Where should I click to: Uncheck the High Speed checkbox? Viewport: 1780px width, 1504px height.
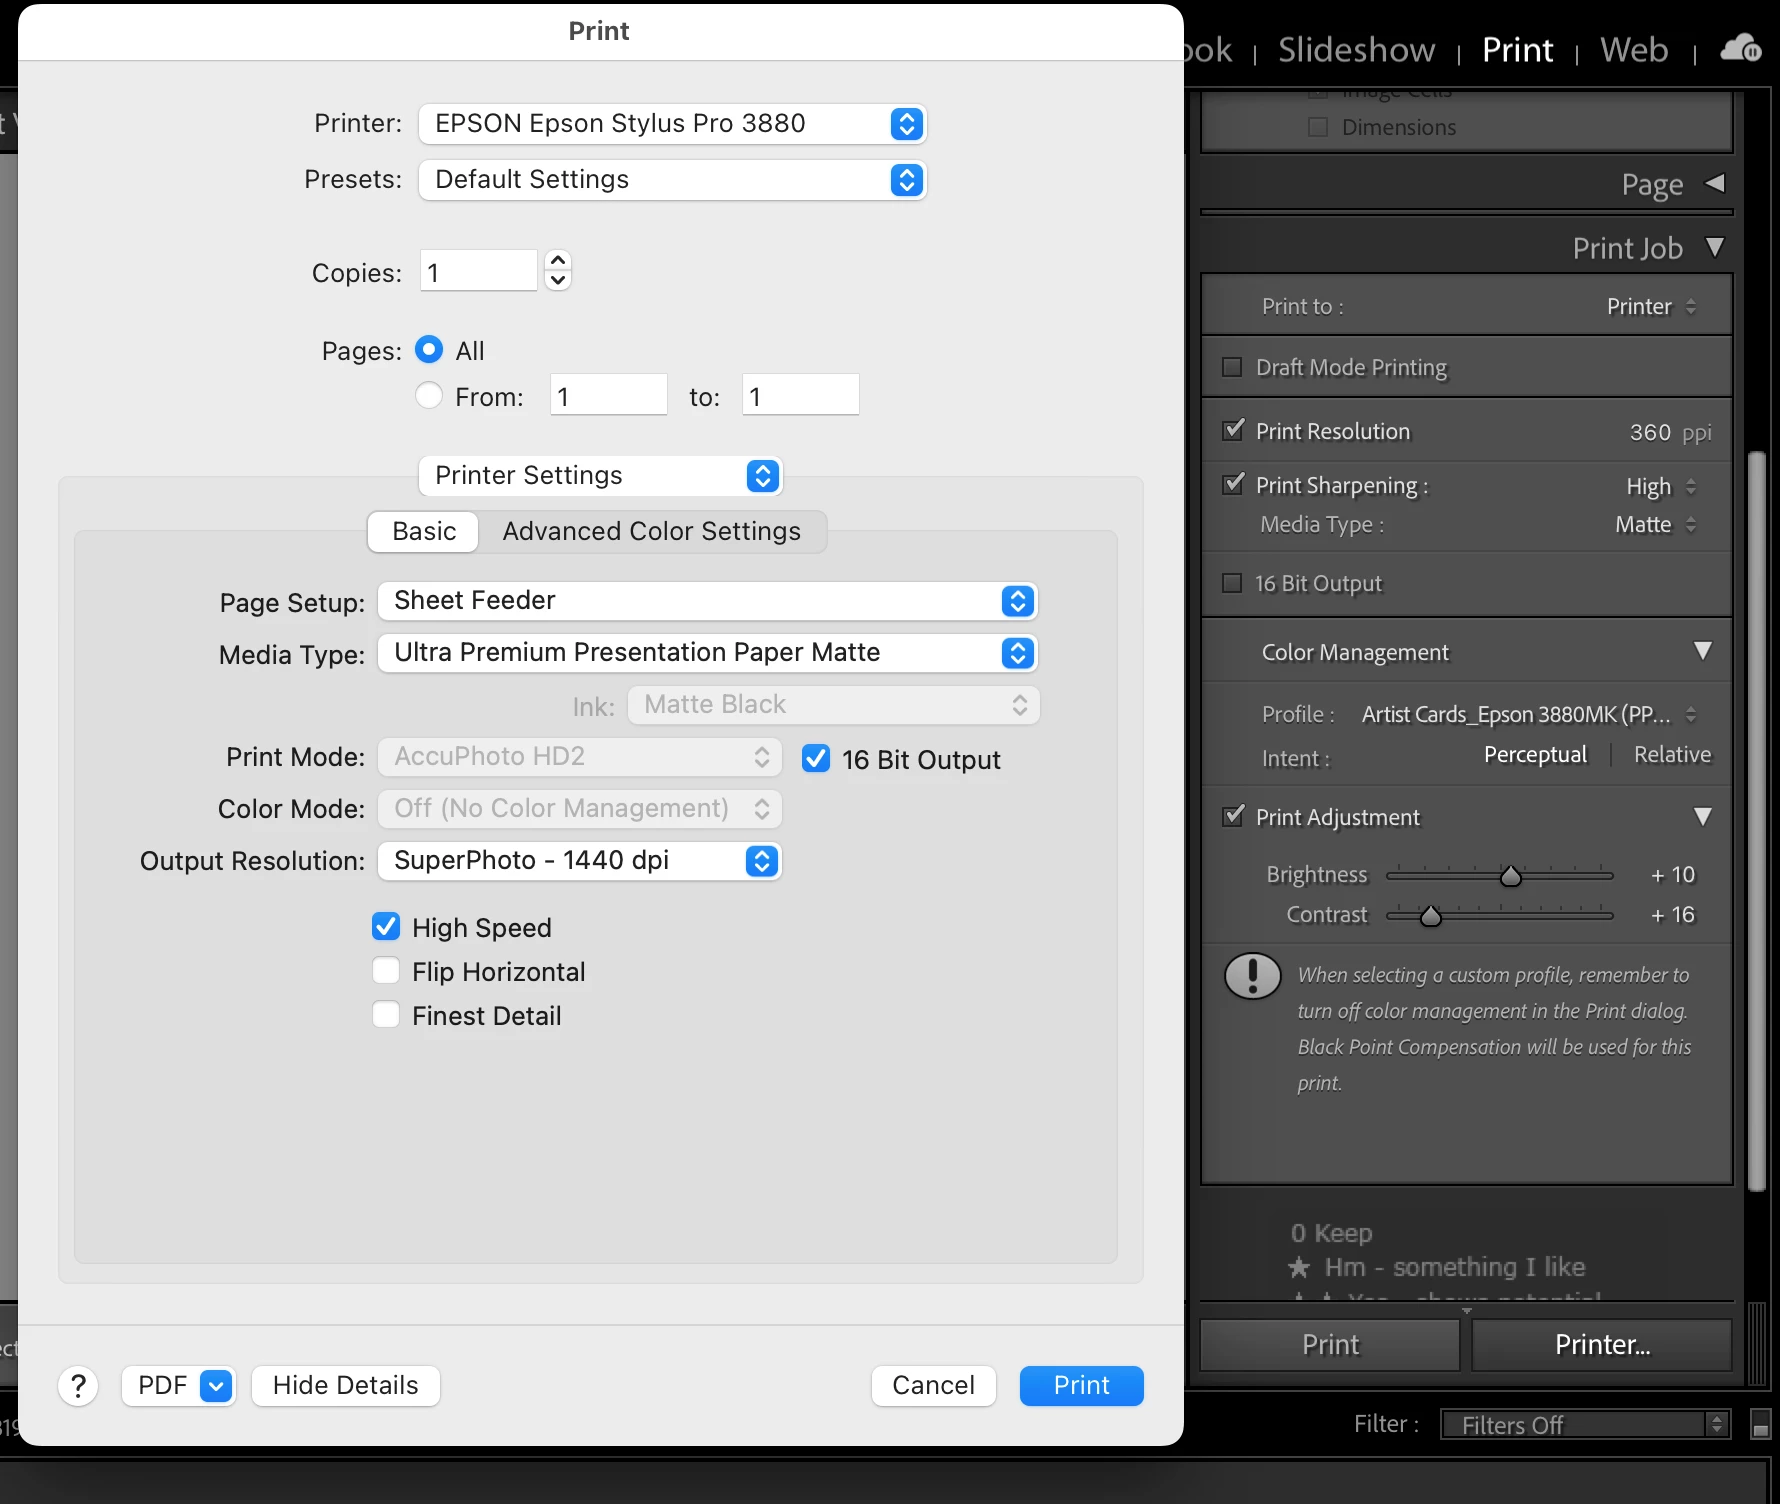386,927
